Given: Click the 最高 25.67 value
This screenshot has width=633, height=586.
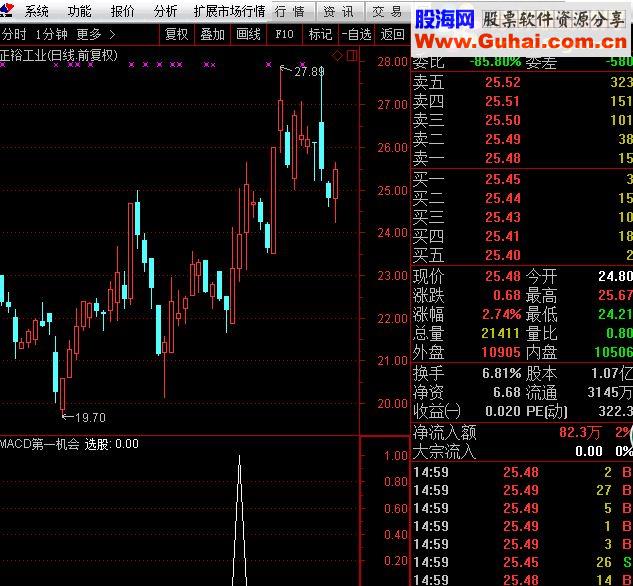Looking at the screenshot, I should [x=615, y=295].
